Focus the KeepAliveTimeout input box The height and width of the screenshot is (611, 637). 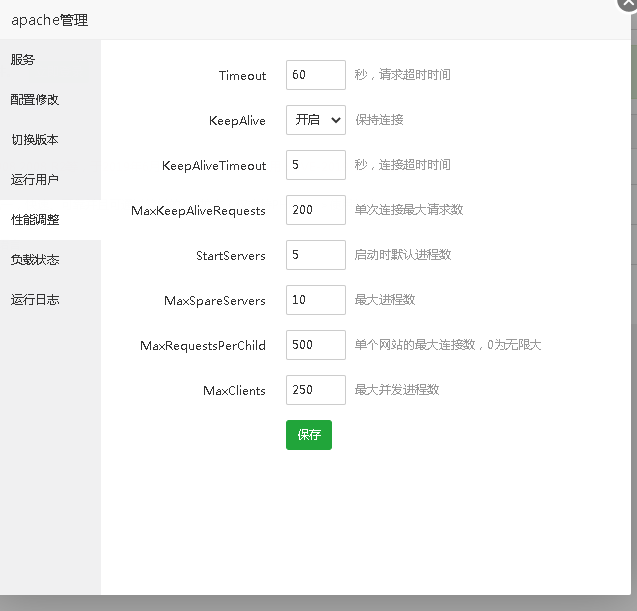click(316, 165)
